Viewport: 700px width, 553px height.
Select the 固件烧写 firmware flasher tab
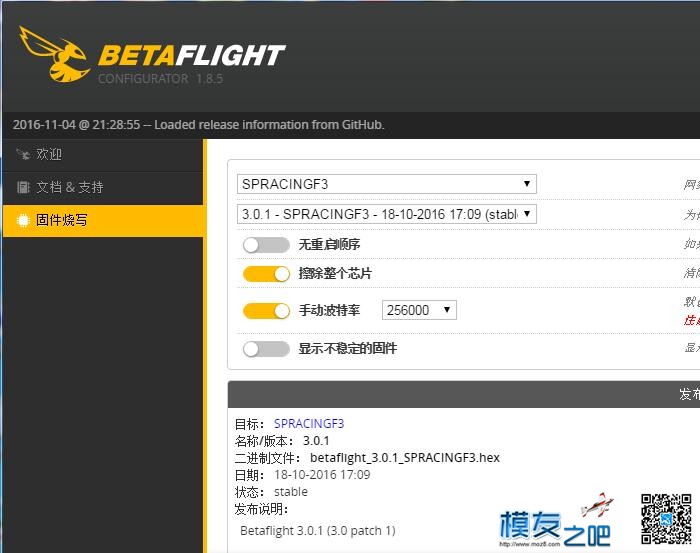103,220
